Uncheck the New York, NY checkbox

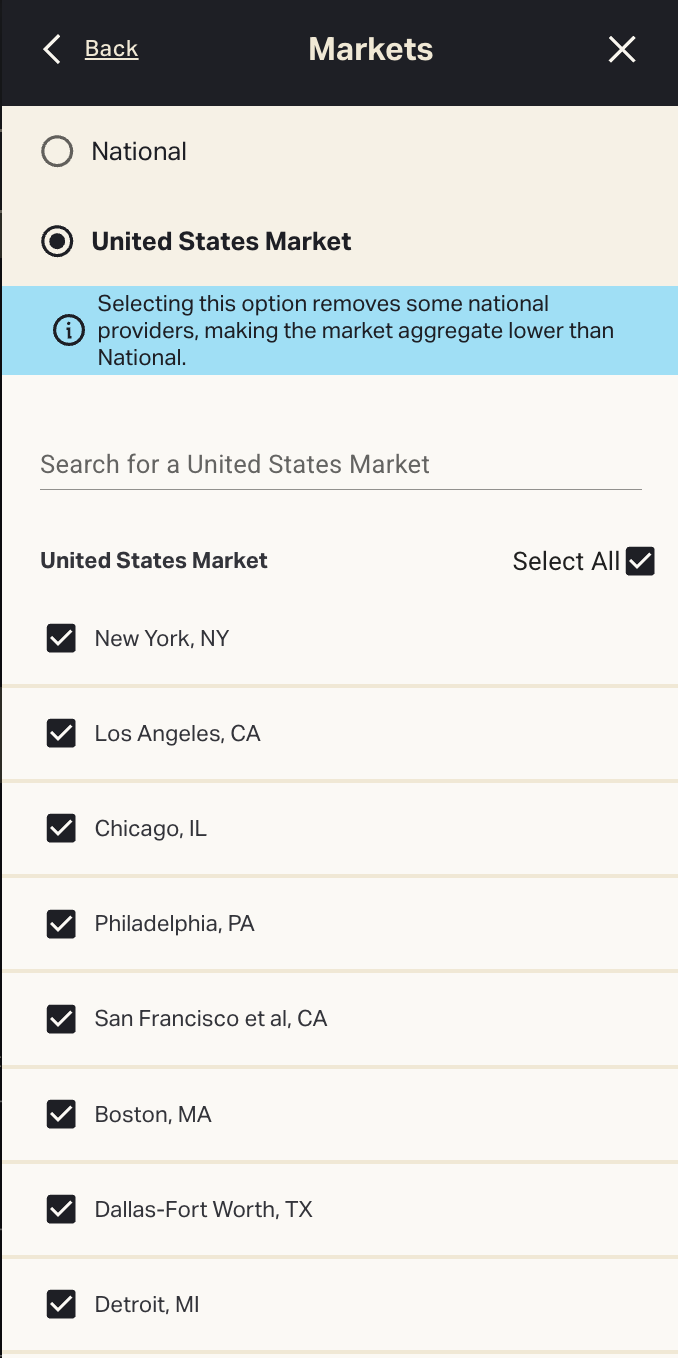62,638
